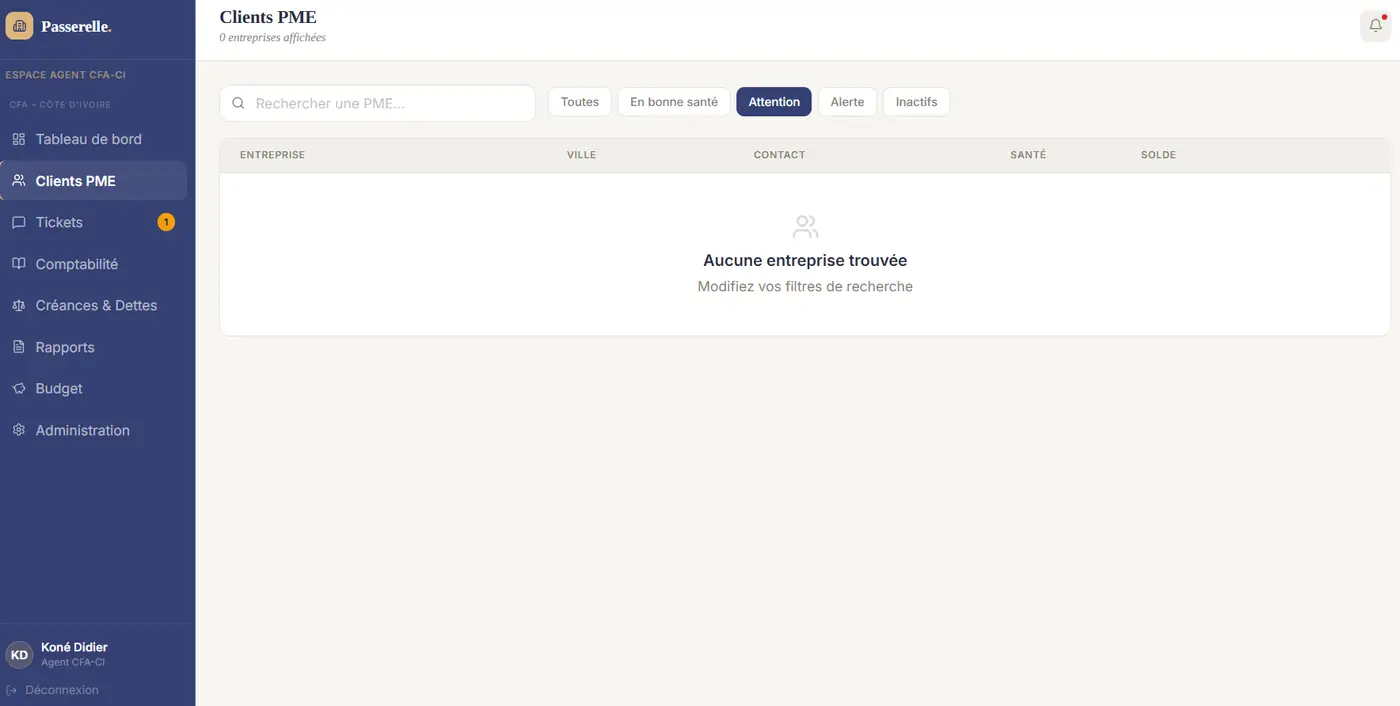Click "0 entreprises affichées" subtitle
Screen dimensions: 1400x706
pyautogui.click(x=272, y=38)
